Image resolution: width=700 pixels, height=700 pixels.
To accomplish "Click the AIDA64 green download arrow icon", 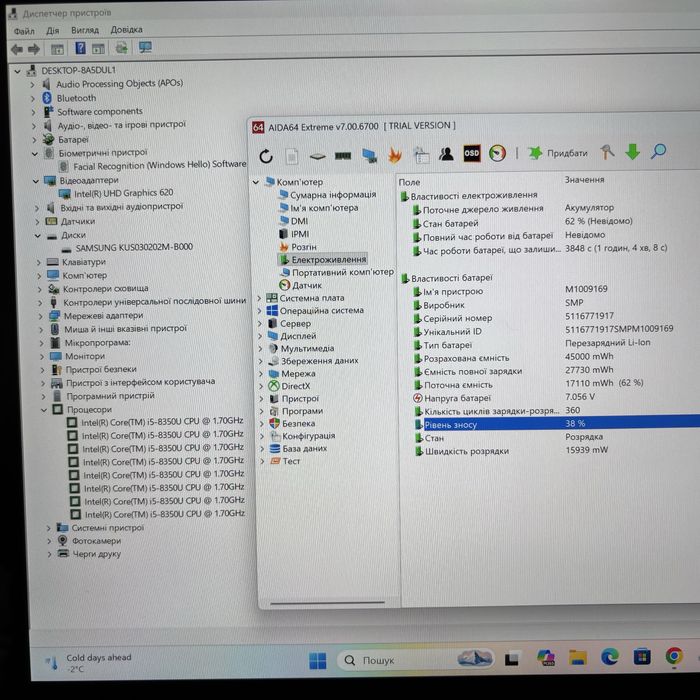I will point(632,151).
